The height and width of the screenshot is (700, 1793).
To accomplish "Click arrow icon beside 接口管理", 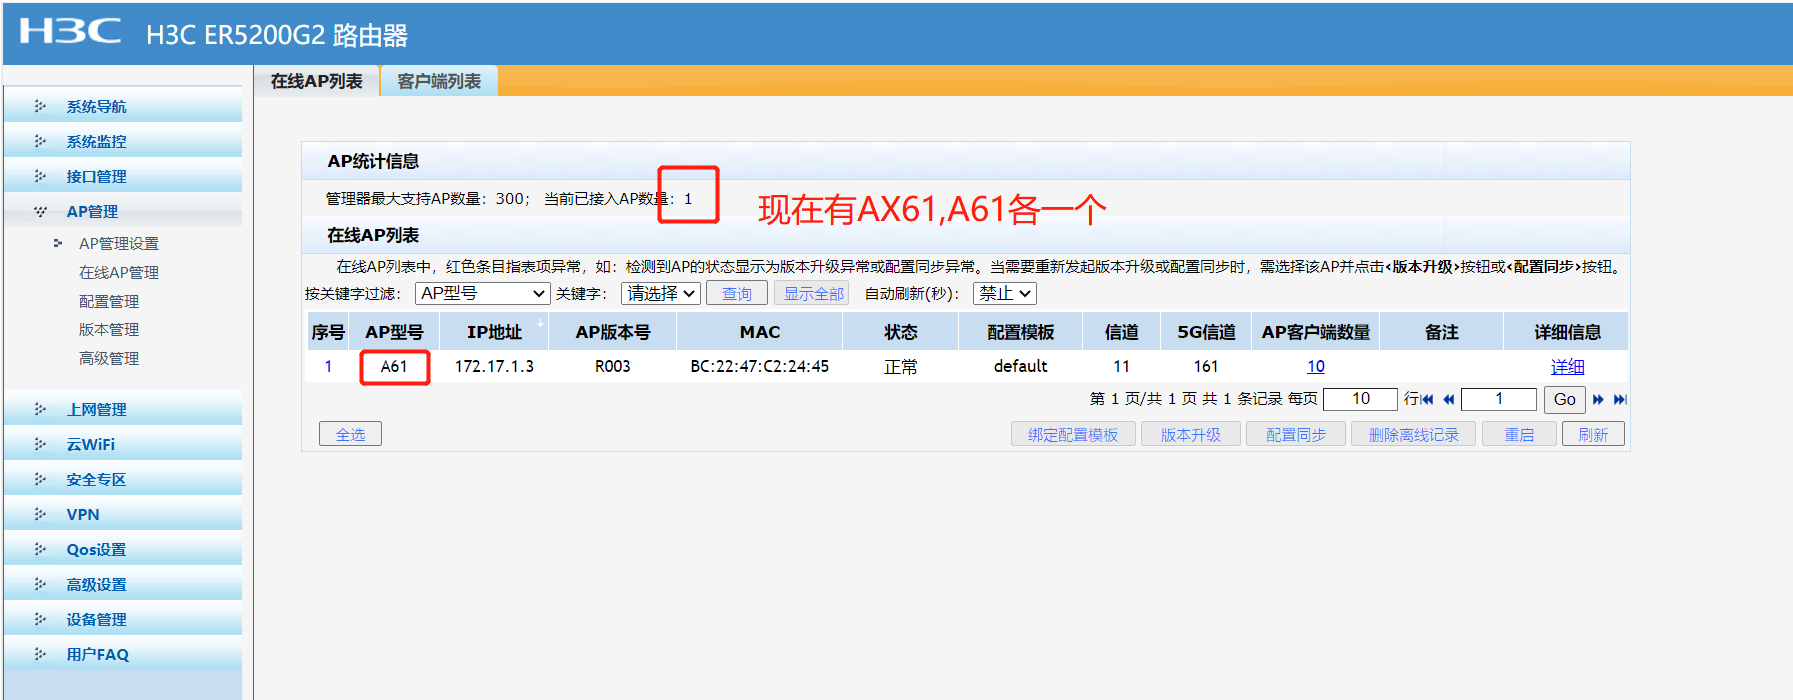I will coord(40,176).
